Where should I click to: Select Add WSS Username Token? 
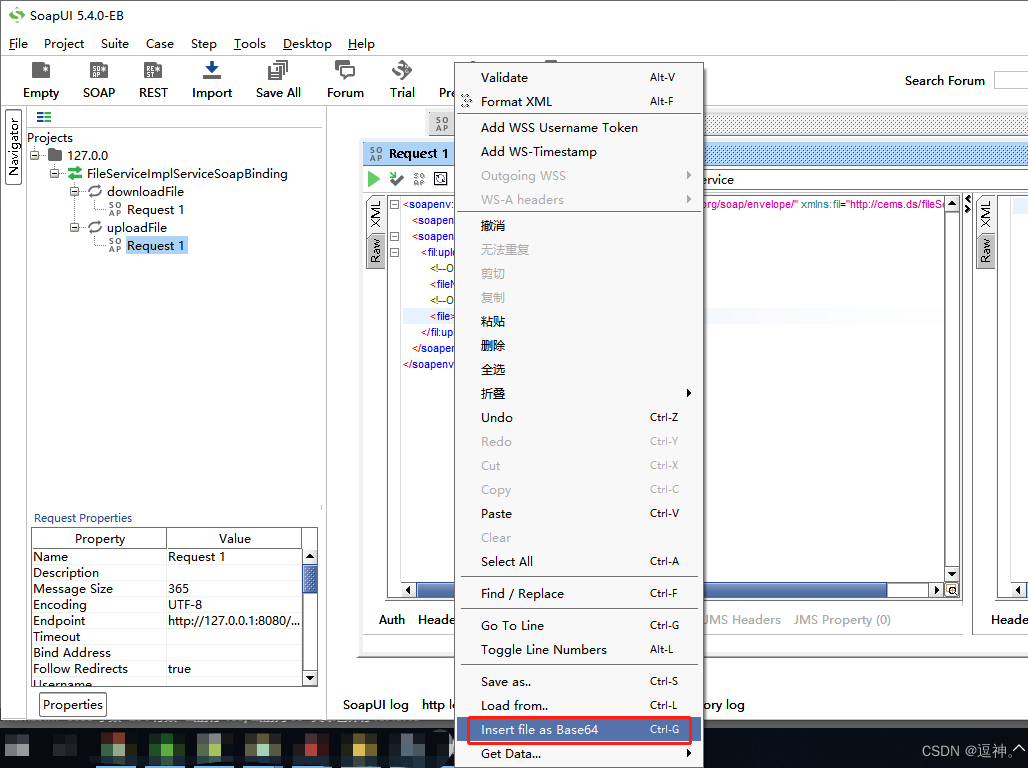coord(579,127)
